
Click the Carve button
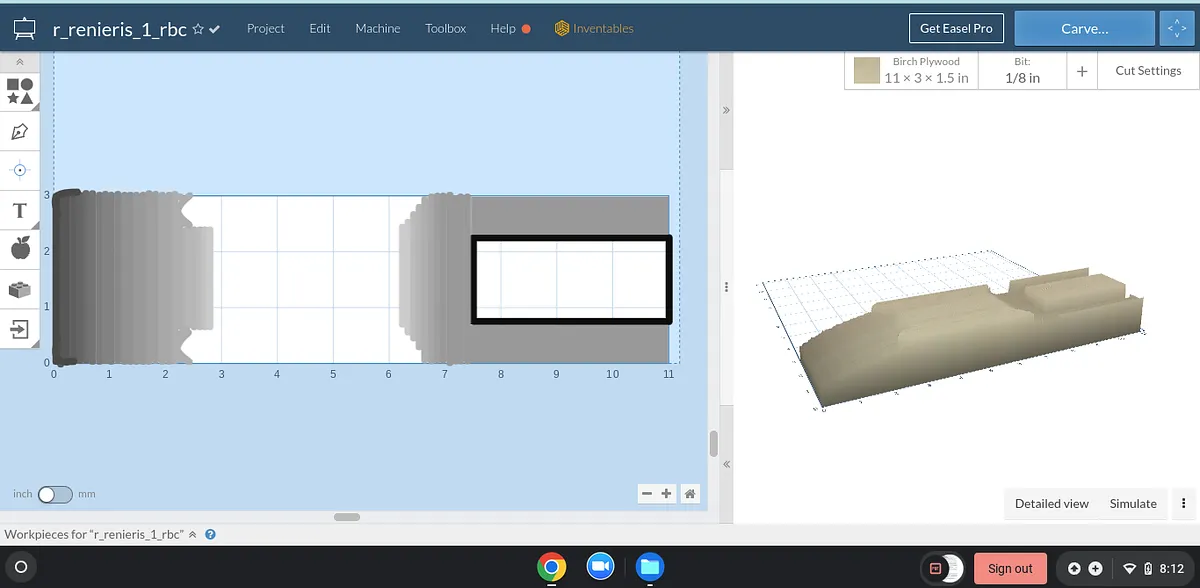click(1083, 29)
